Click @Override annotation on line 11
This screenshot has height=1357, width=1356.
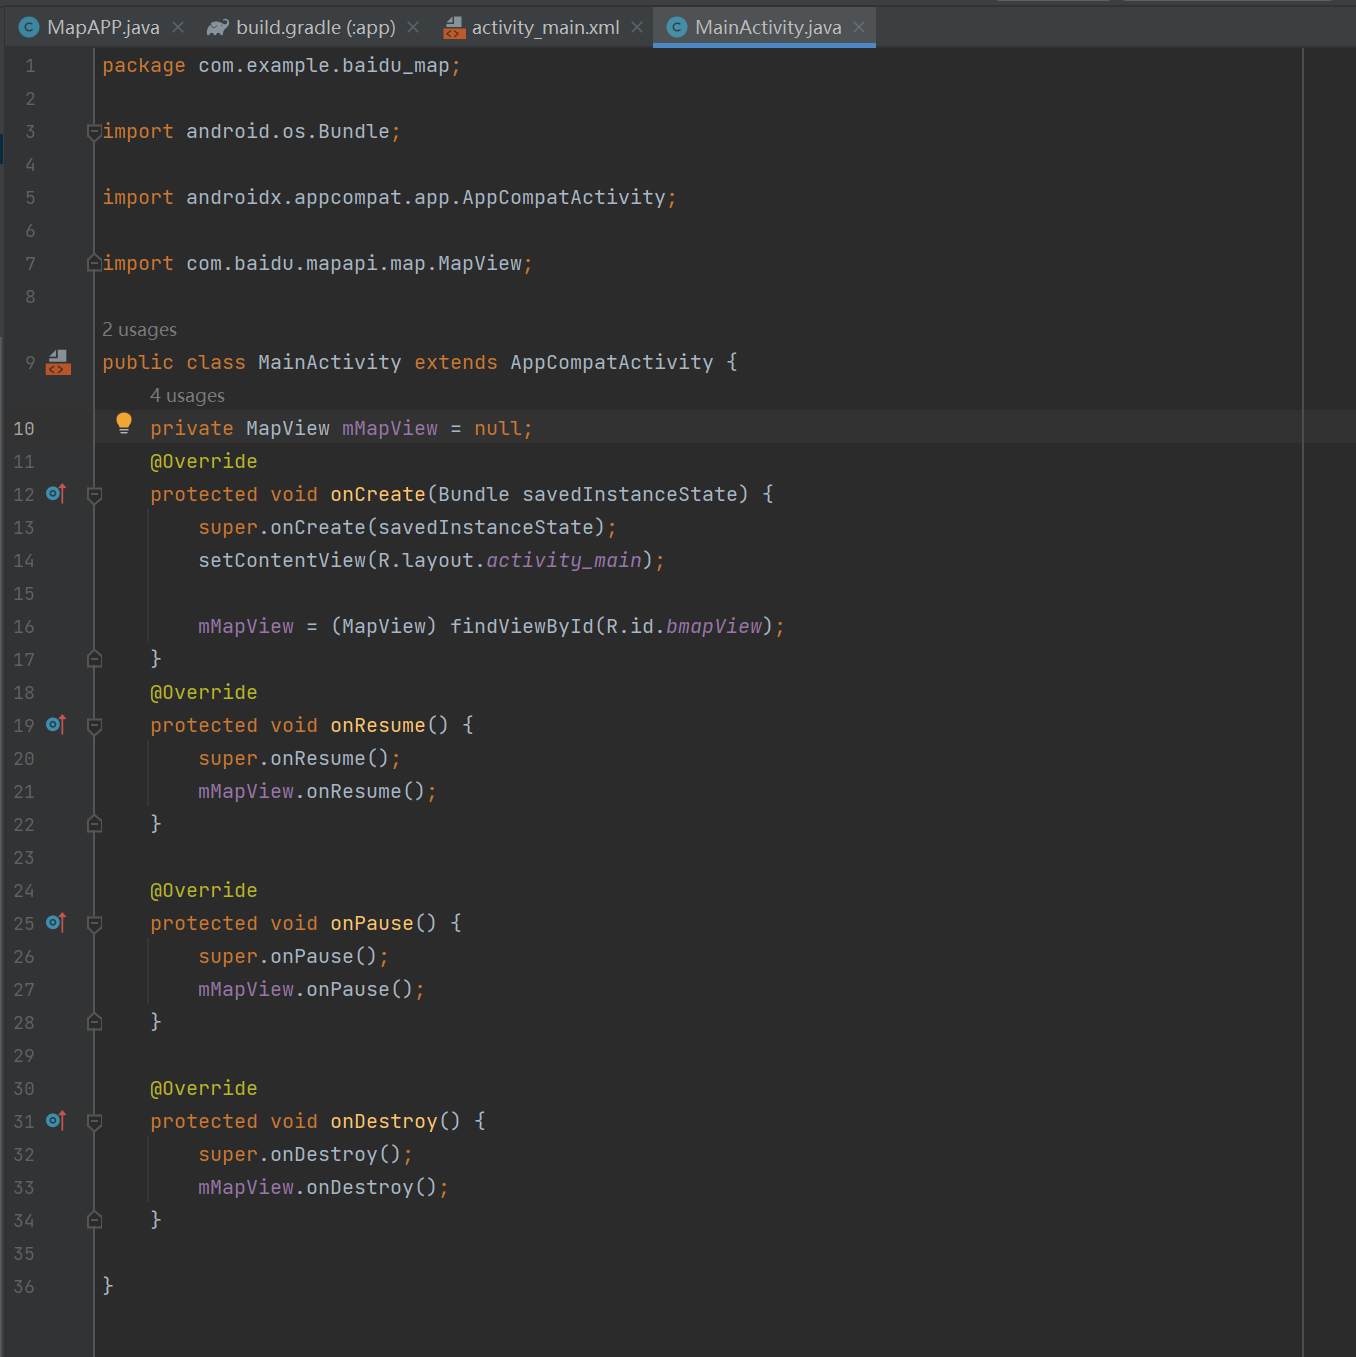[x=204, y=461]
